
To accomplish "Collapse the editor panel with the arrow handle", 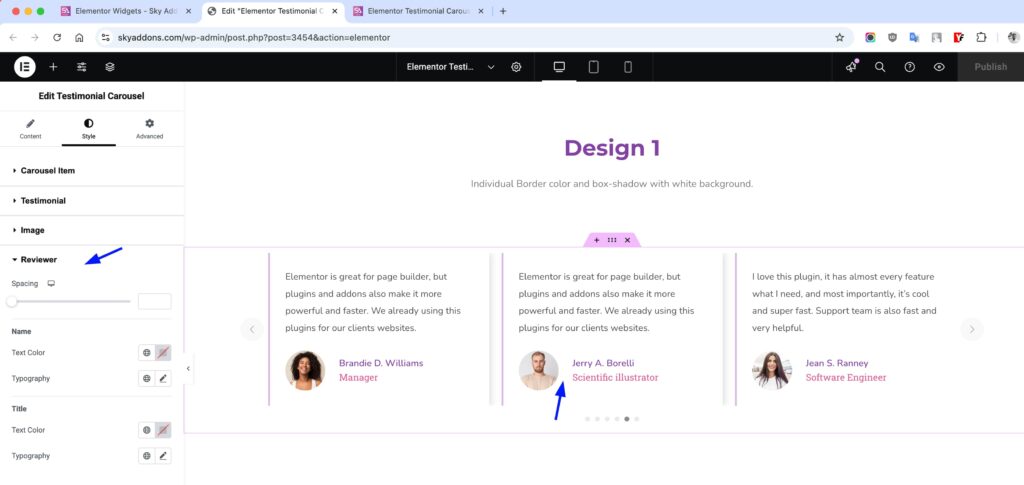I will pyautogui.click(x=188, y=369).
